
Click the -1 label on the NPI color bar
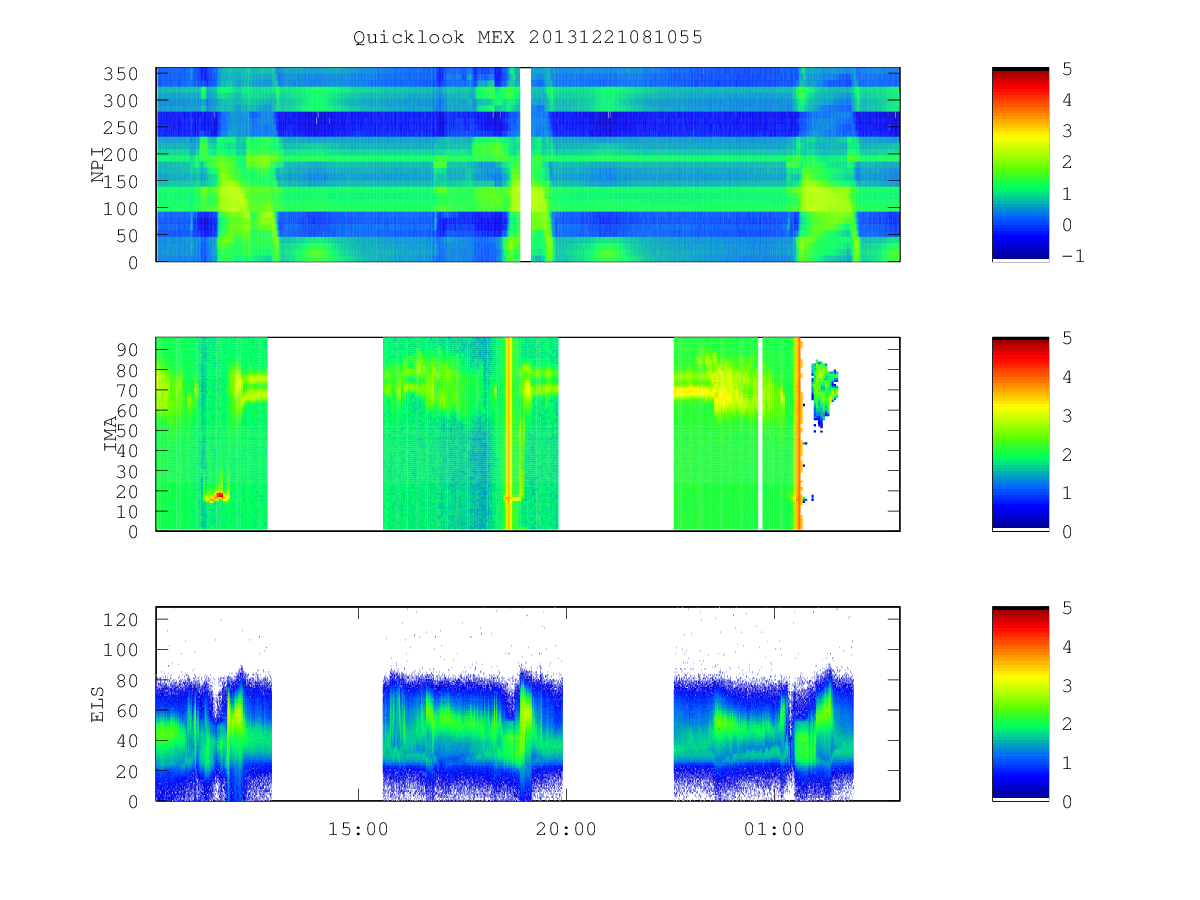(x=1073, y=256)
